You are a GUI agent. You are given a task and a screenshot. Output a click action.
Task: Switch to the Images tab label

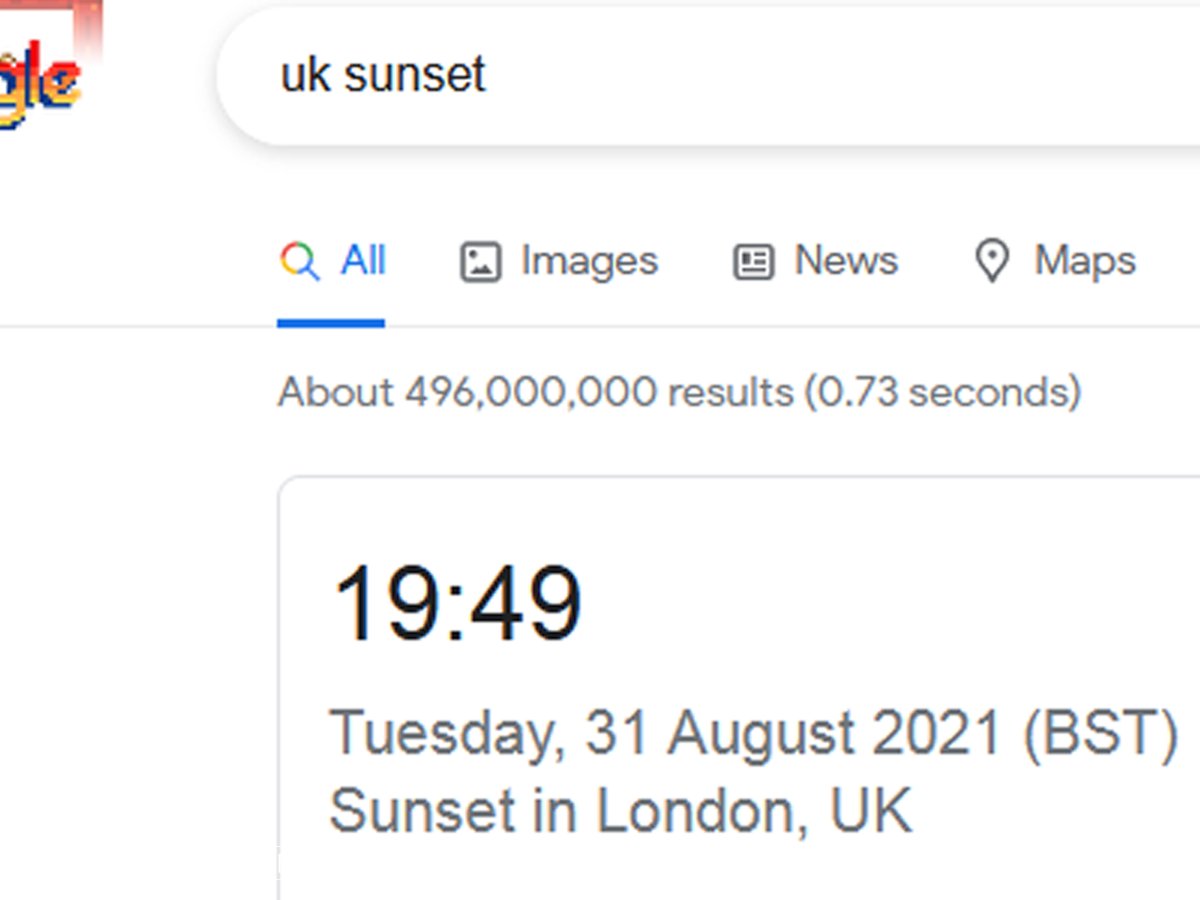pos(589,262)
